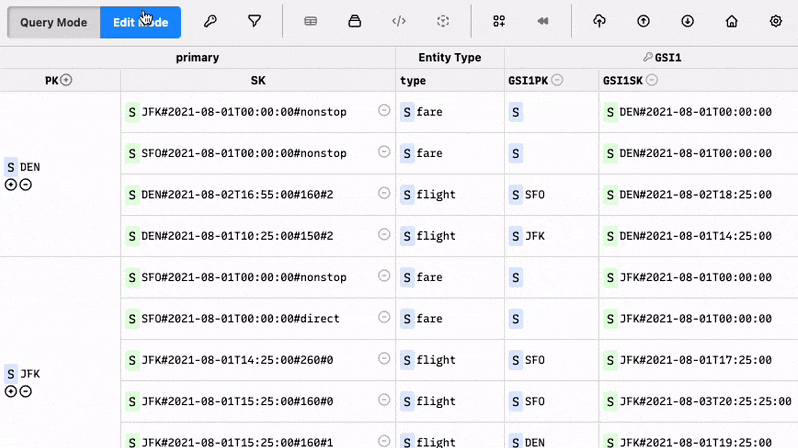This screenshot has height=448, width=798.
Task: Click minus icon on the SFO#2021-08-01T00:00:00#direct row
Action: pos(384,317)
